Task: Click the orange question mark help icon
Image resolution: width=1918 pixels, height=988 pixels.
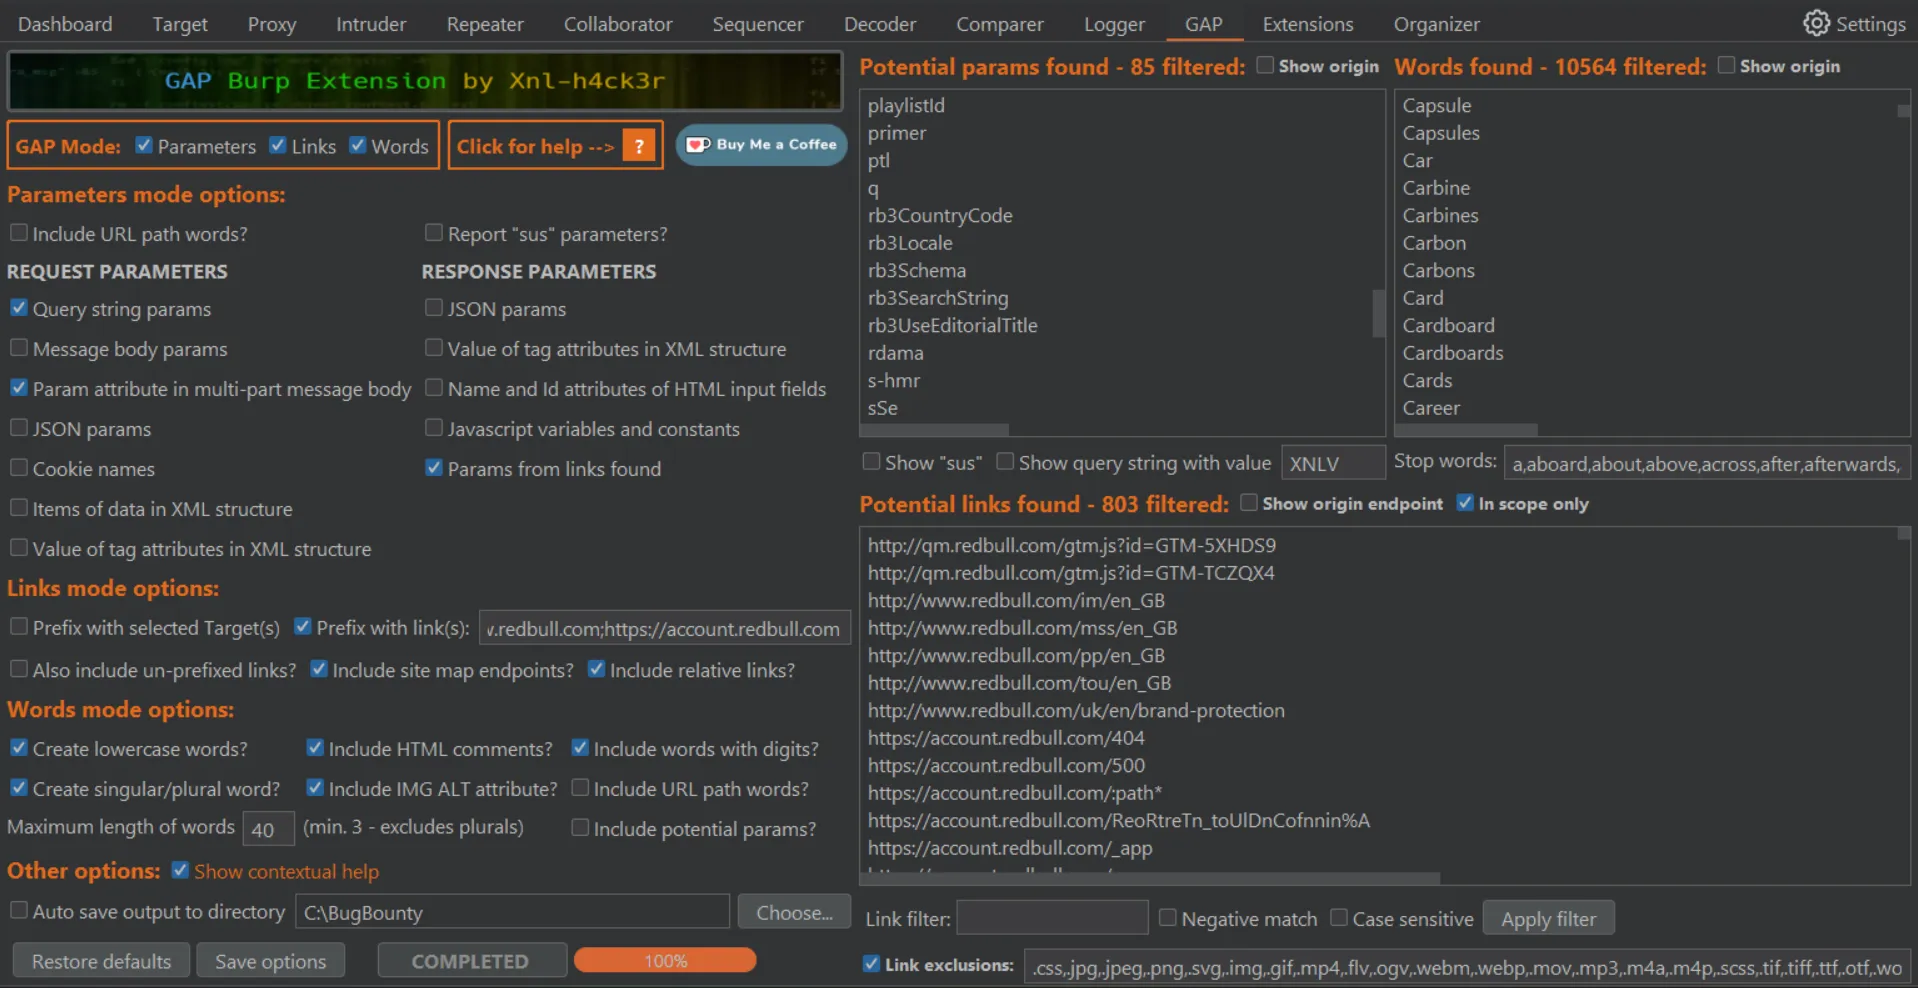Action: click(x=638, y=146)
